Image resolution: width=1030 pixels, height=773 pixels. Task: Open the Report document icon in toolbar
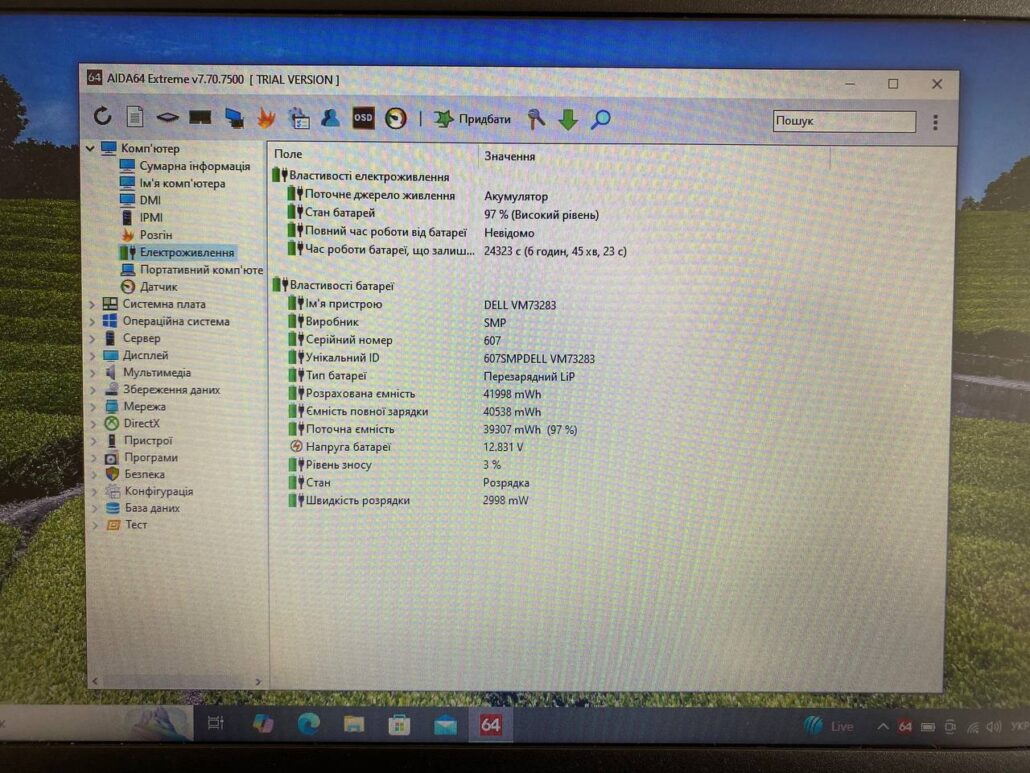[x=135, y=117]
